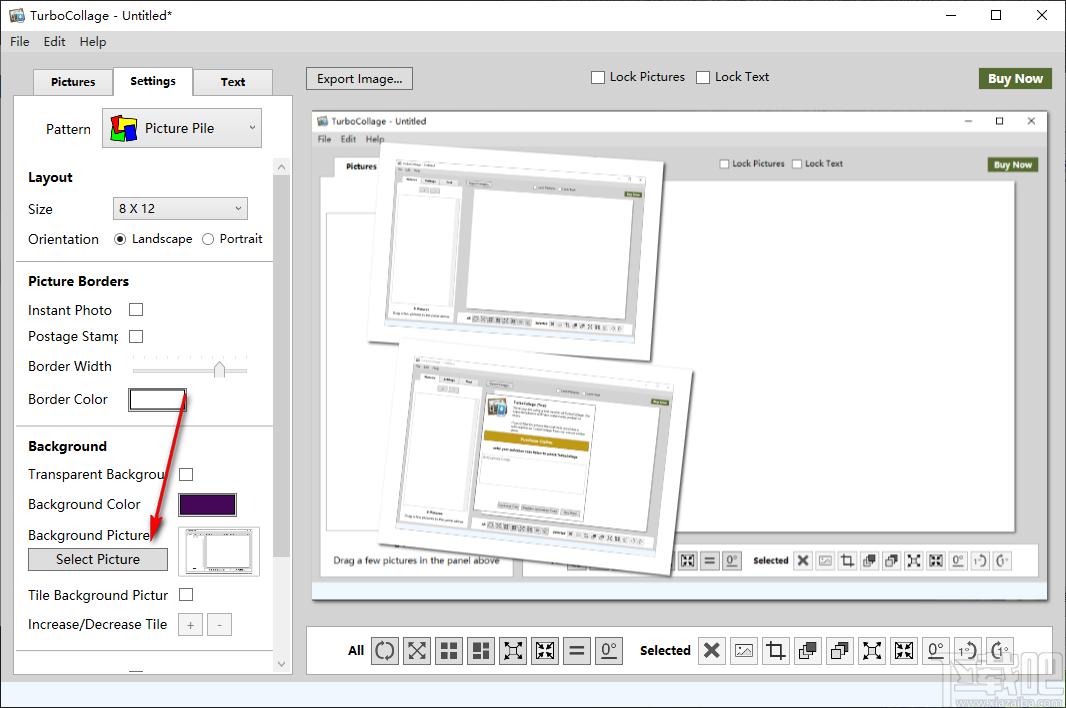1066x708 pixels.
Task: Toggle the Instant Photo checkbox
Action: (x=136, y=310)
